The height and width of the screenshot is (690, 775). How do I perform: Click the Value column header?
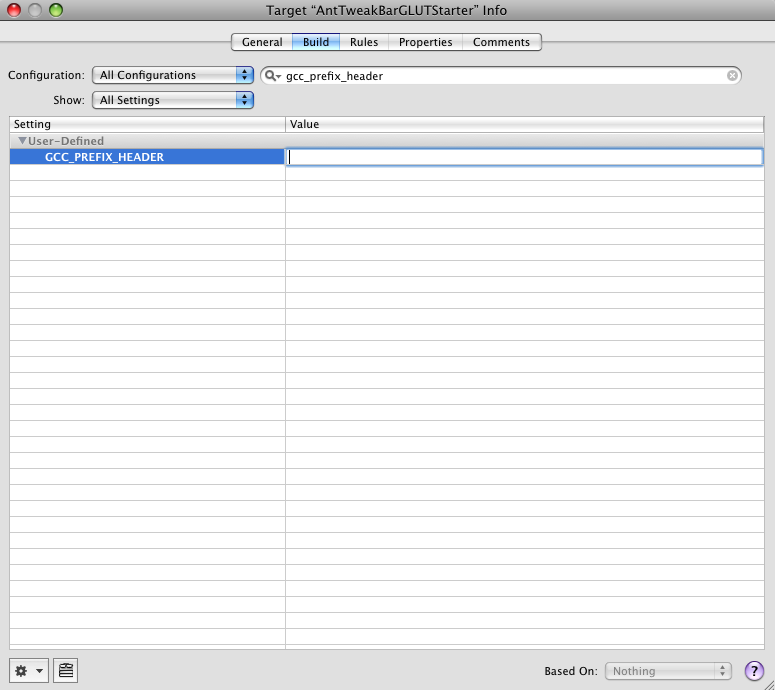[x=525, y=124]
